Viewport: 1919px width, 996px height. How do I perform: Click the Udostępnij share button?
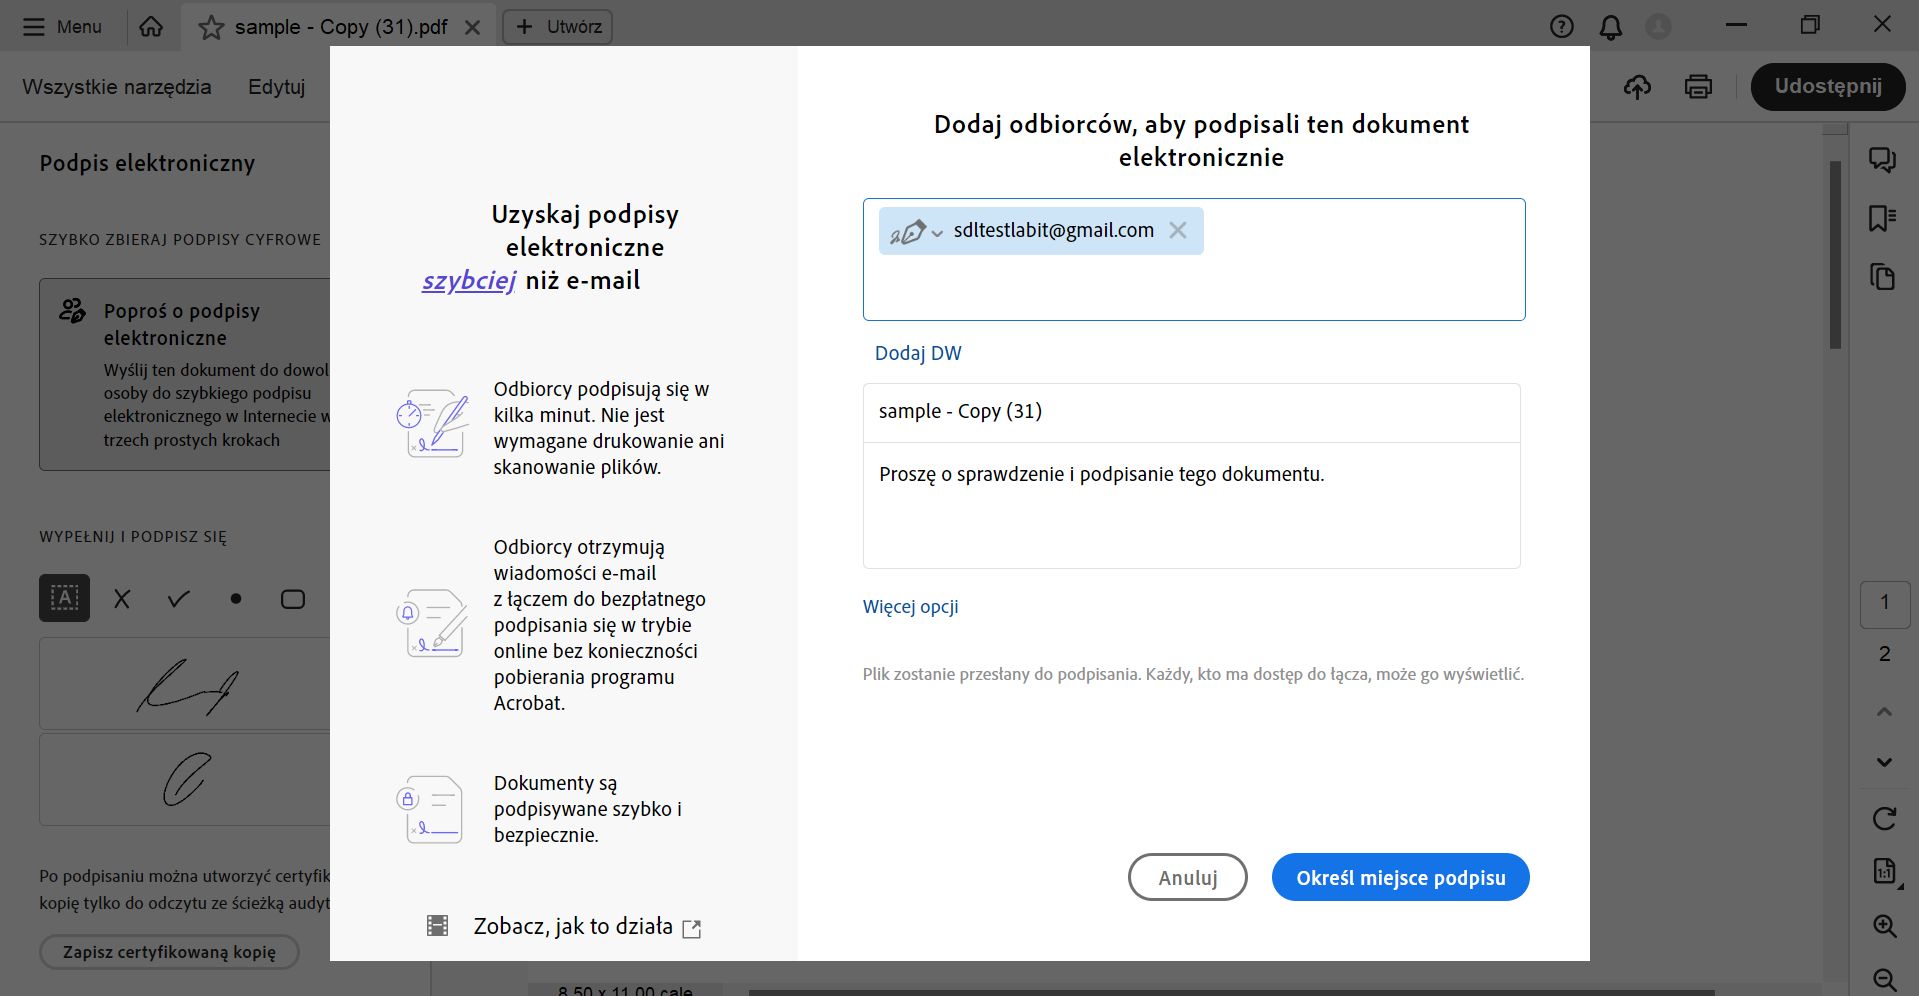[1828, 87]
